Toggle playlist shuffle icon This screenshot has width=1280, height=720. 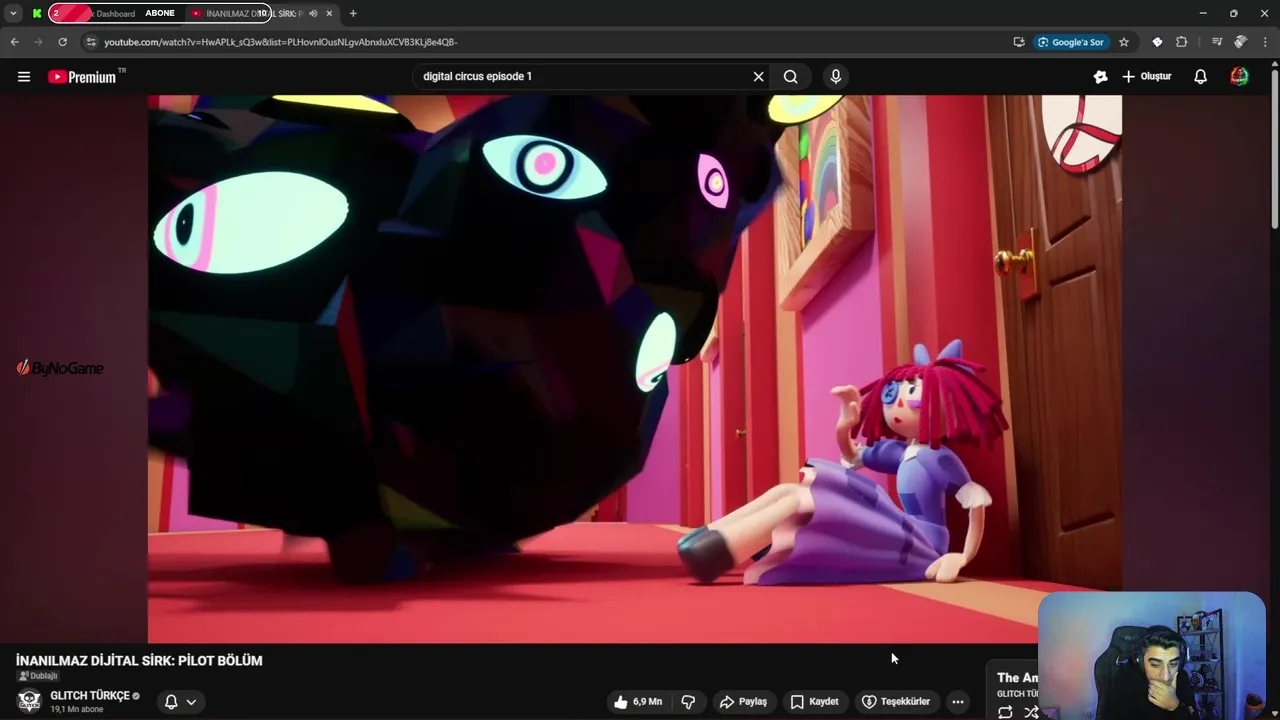click(x=1031, y=712)
